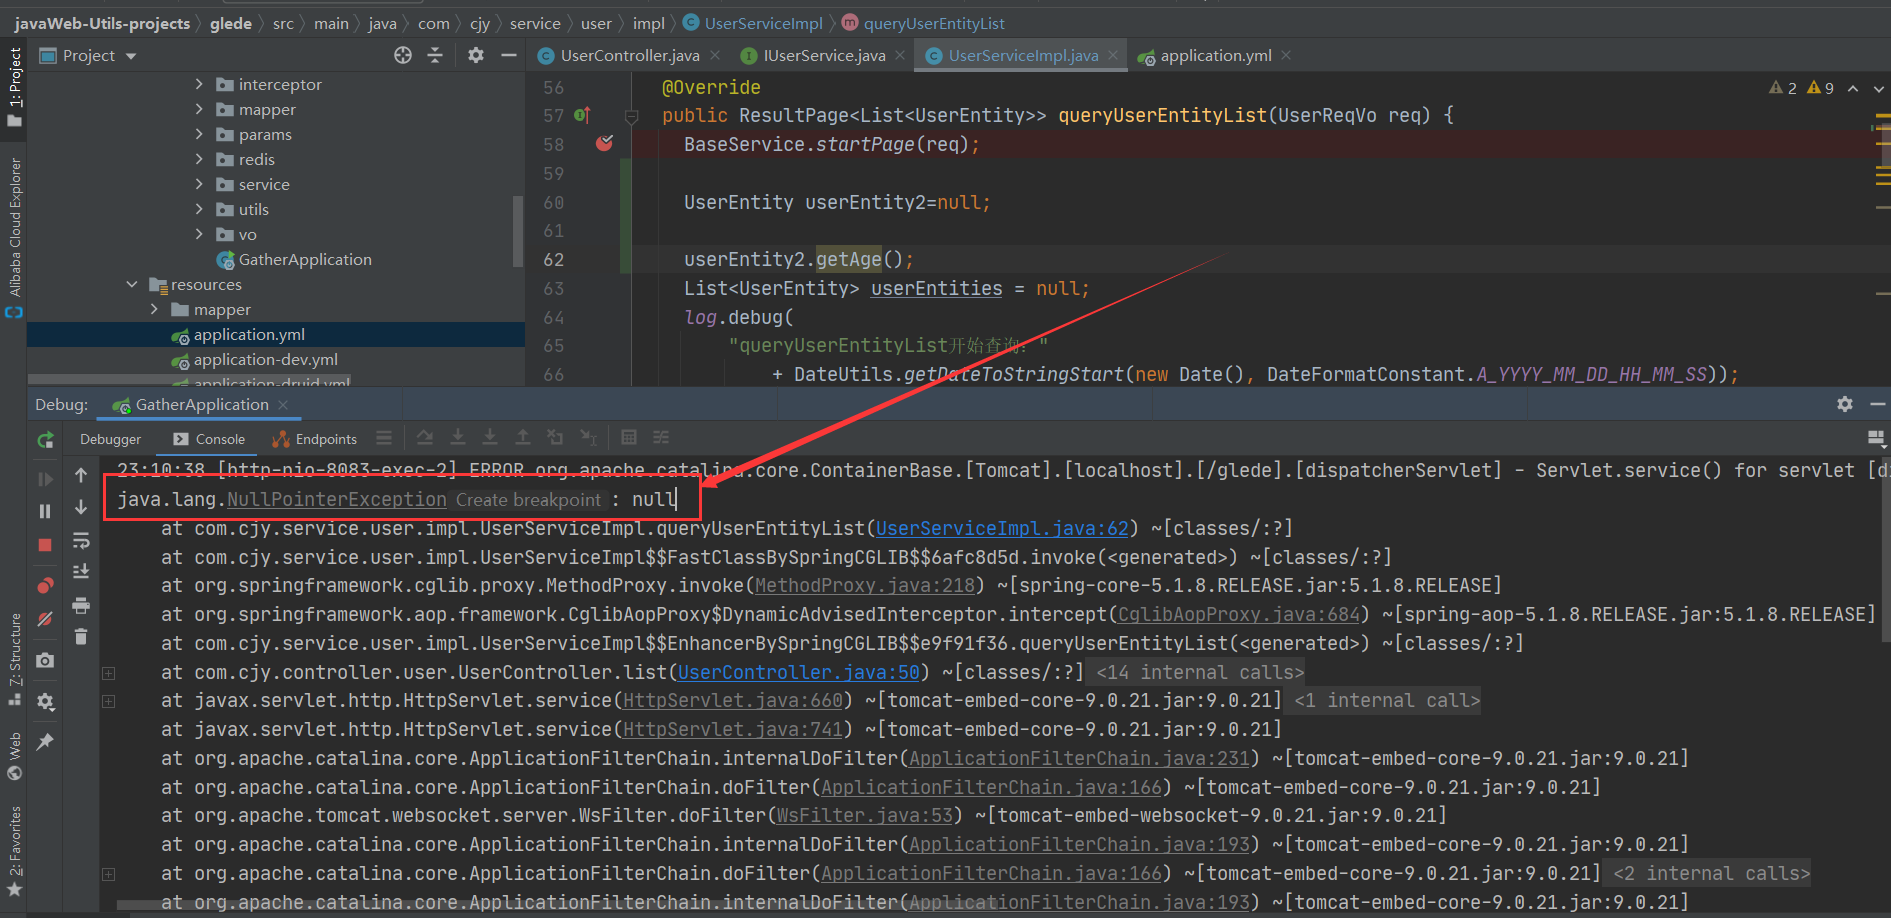Open Debugger tab
This screenshot has width=1891, height=918.
110,439
